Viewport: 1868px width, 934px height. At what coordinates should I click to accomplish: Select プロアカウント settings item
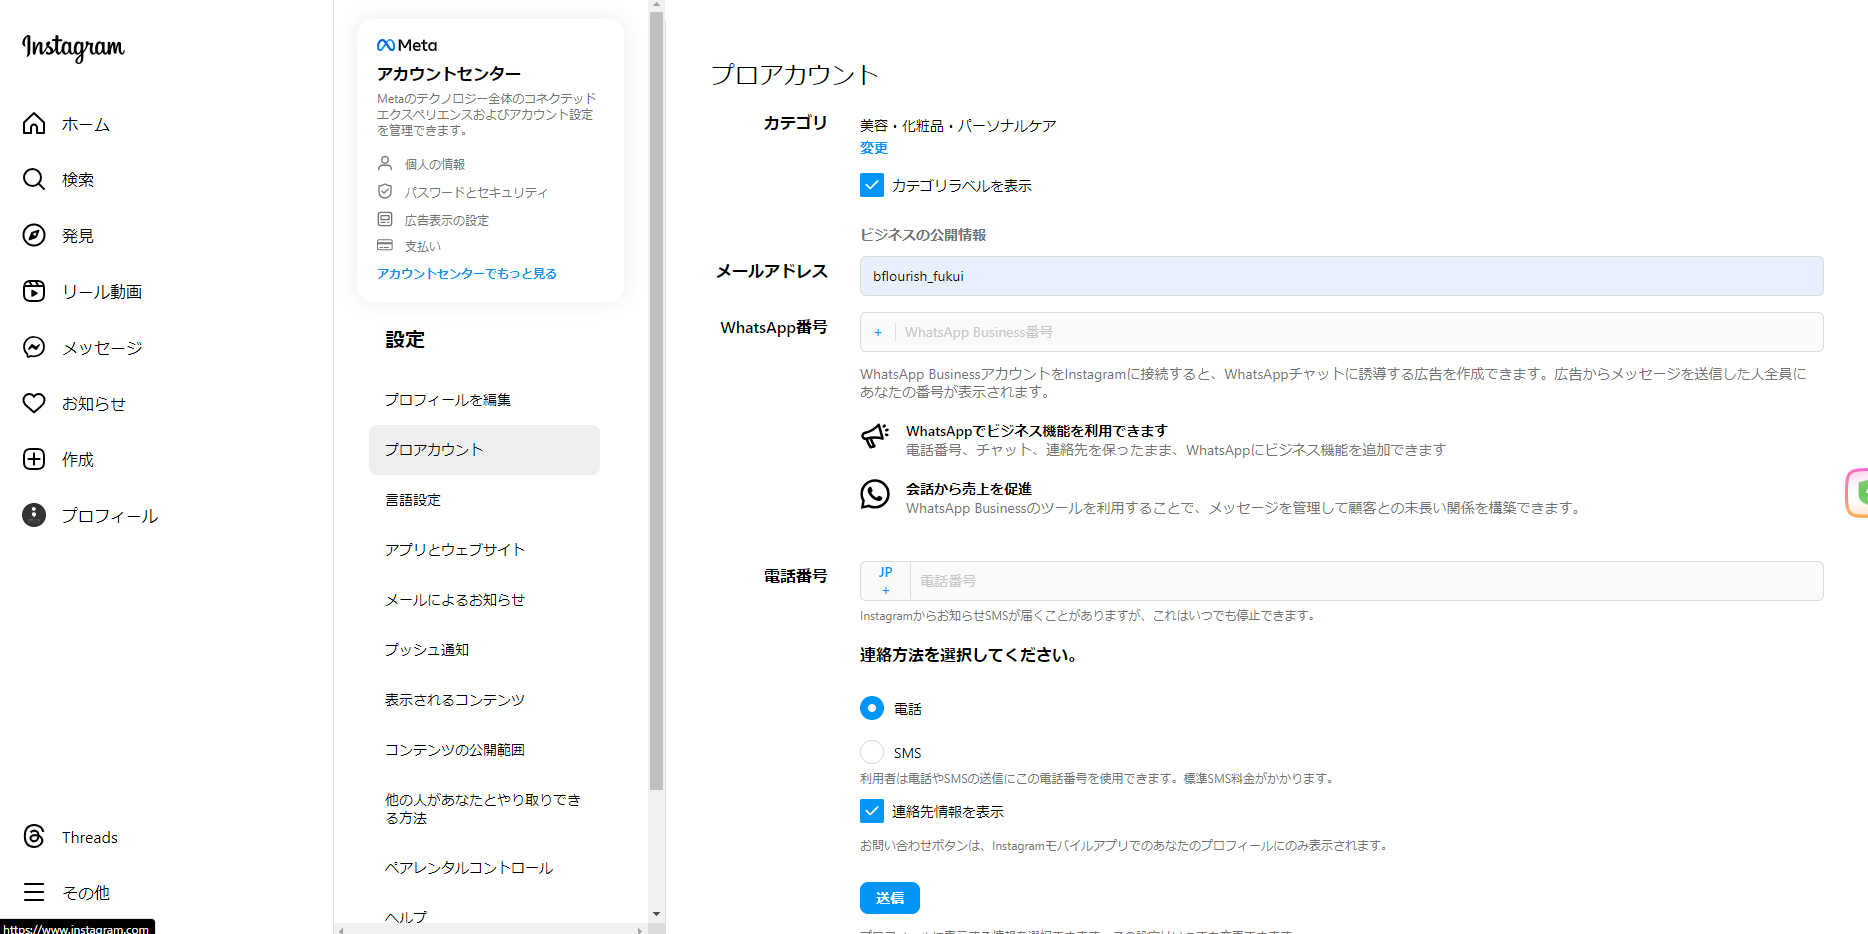(x=484, y=450)
